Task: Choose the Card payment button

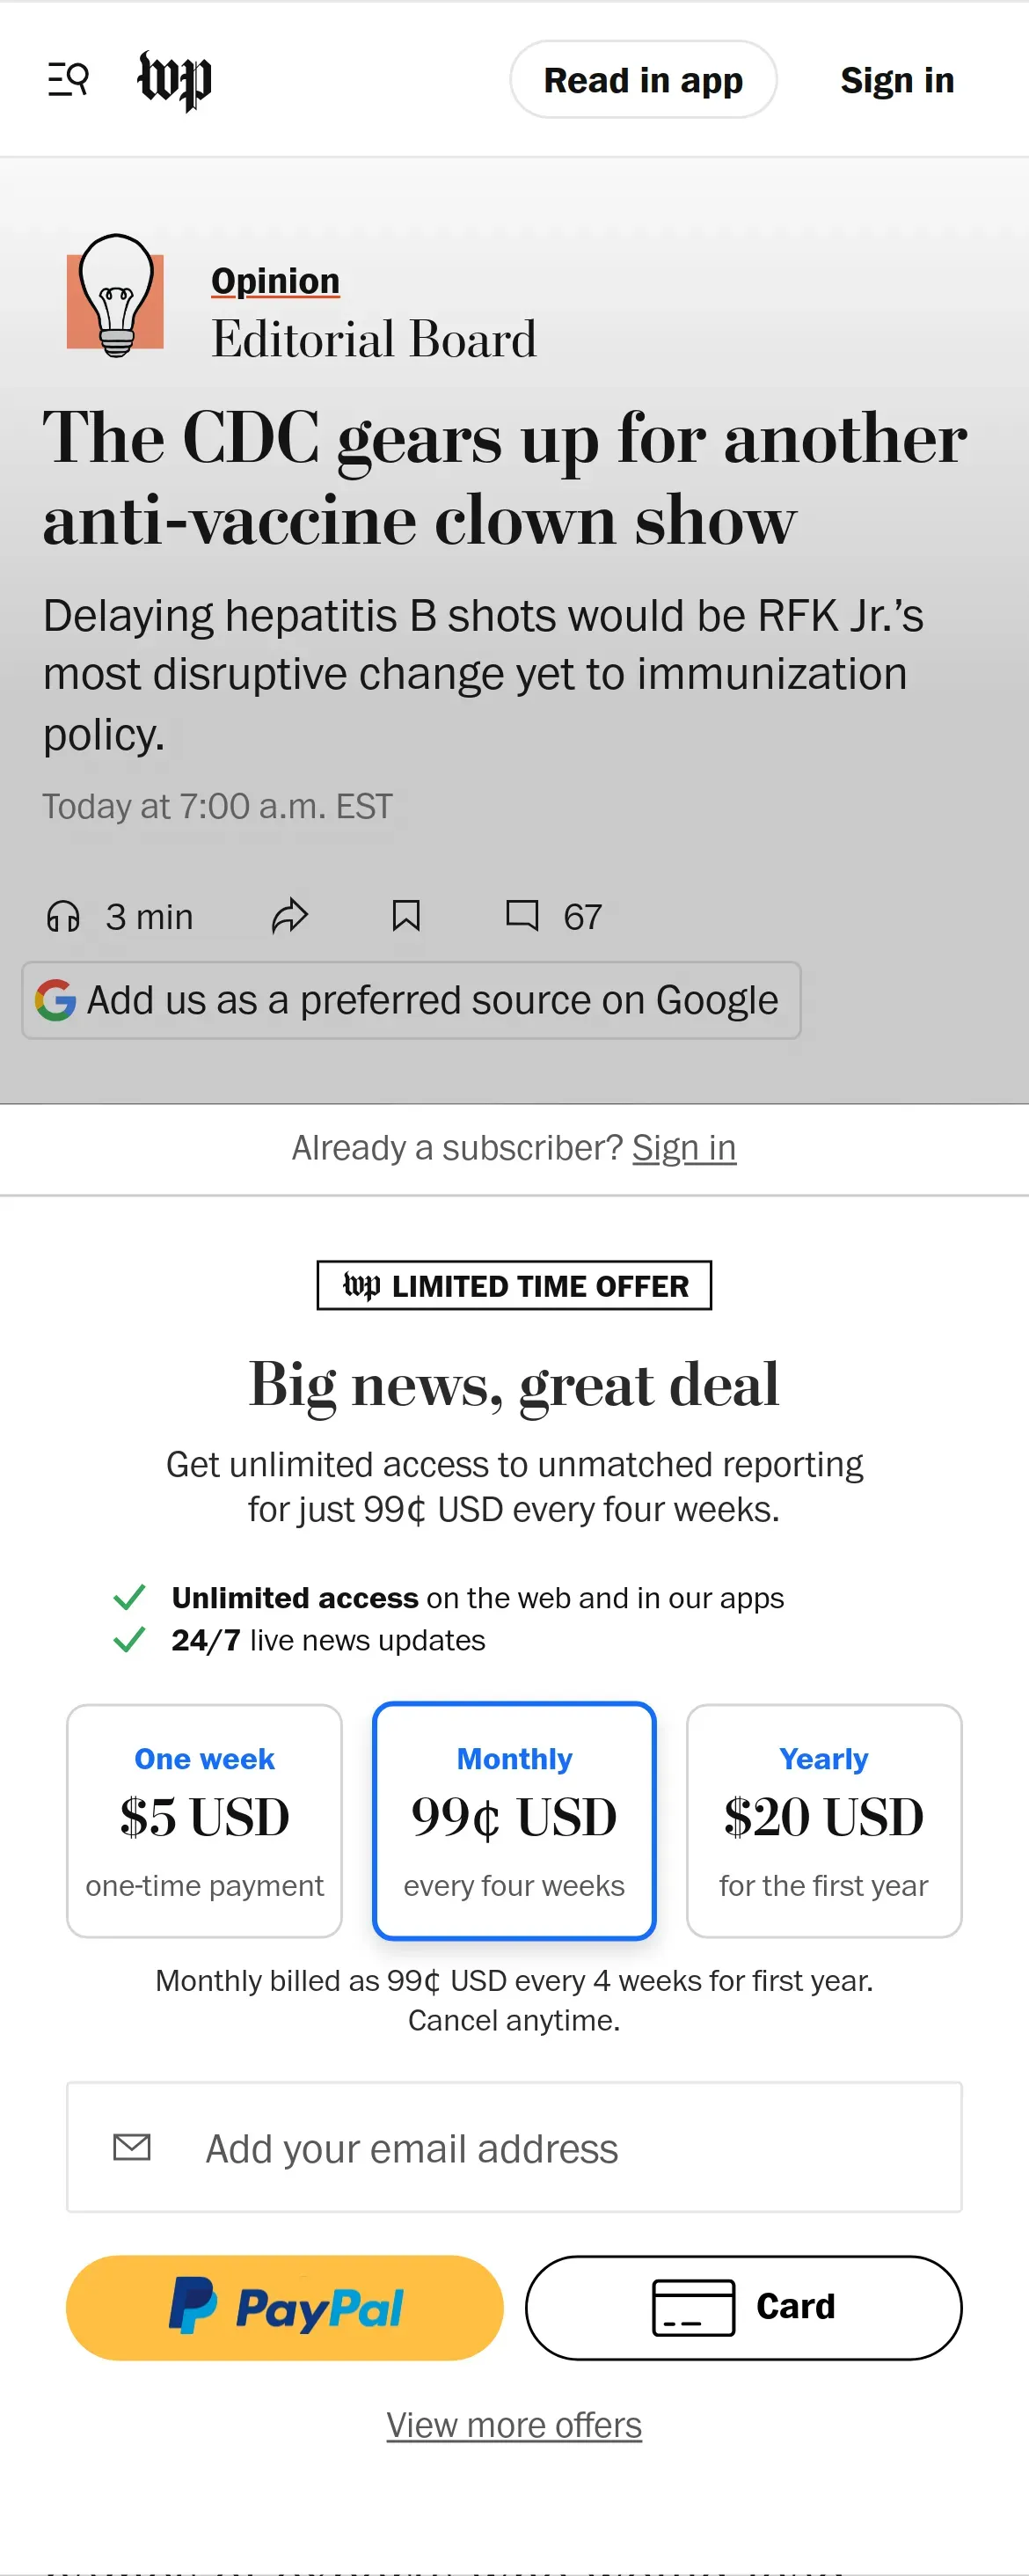Action: click(743, 2307)
